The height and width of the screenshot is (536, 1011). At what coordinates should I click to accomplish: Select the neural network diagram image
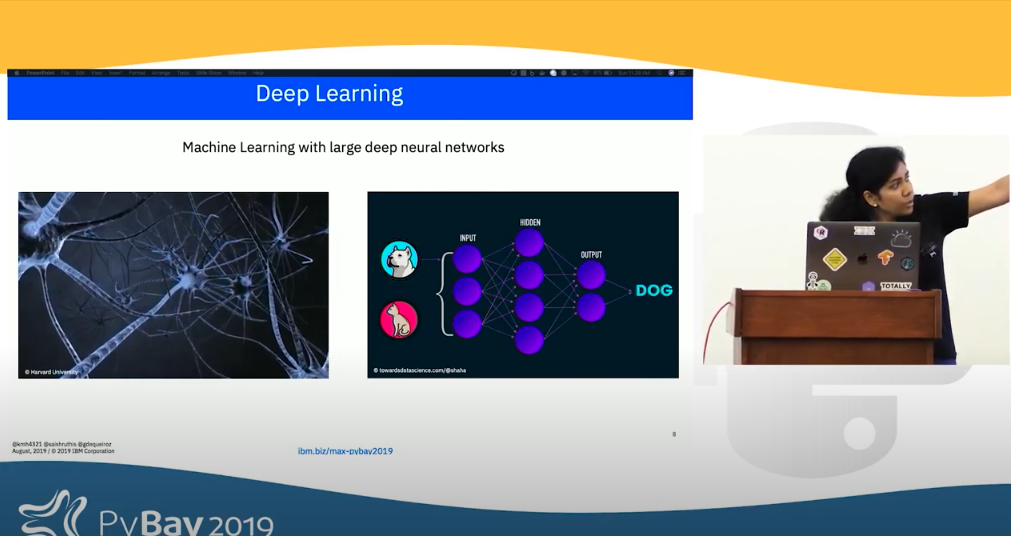[x=522, y=285]
